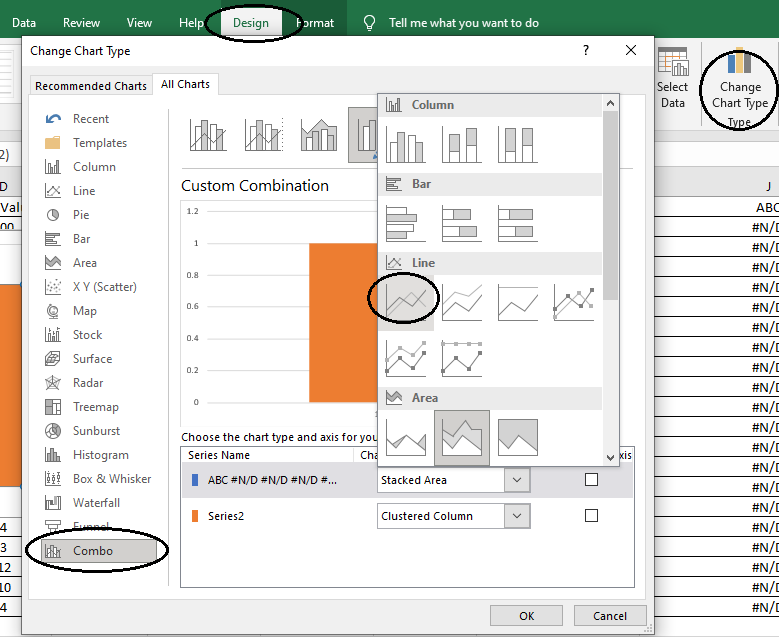Select Templates chart category
779x637 pixels.
[100, 143]
